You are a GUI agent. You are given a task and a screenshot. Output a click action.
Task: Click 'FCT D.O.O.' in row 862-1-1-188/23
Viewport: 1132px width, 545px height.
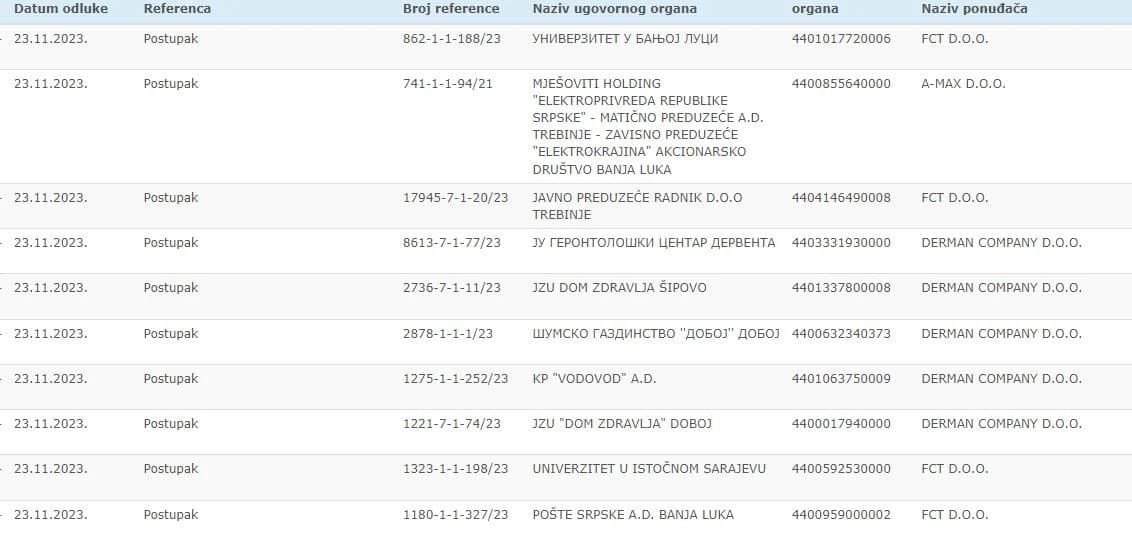954,39
